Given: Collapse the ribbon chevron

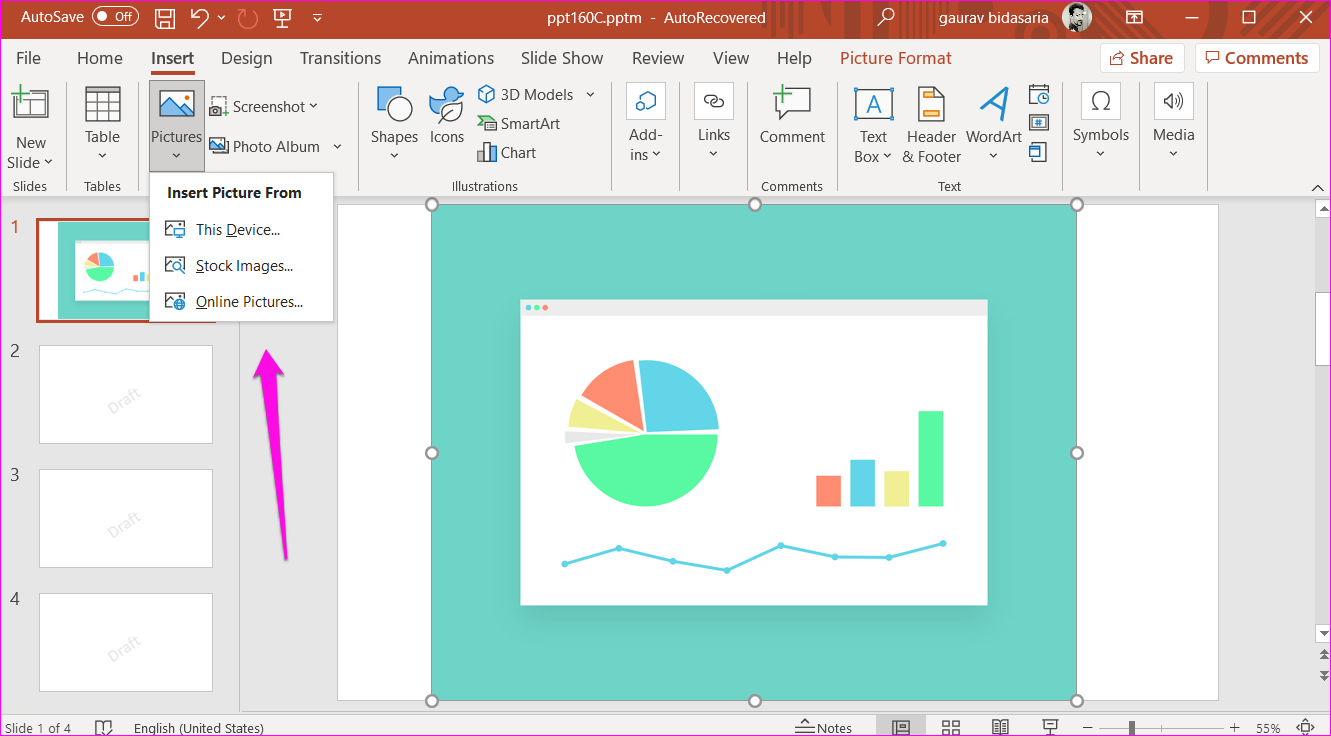Looking at the screenshot, I should pos(1317,187).
